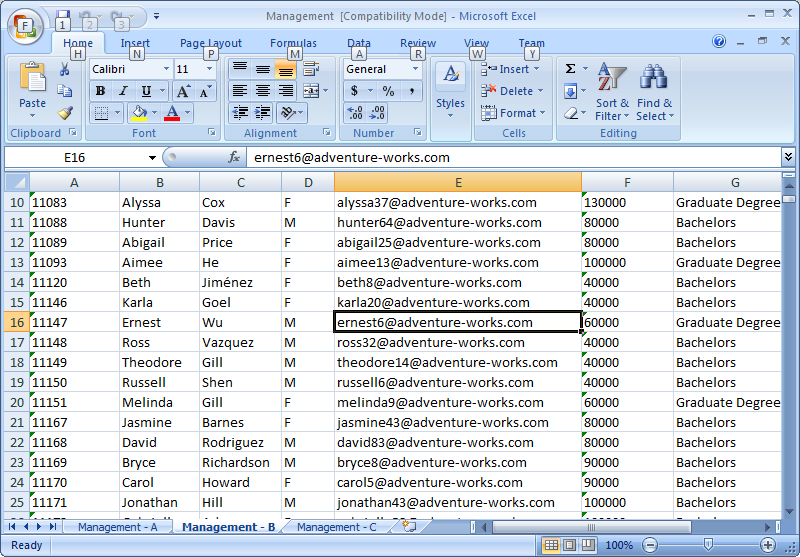
Task: Open the Office Button menu
Action: (x=25, y=27)
